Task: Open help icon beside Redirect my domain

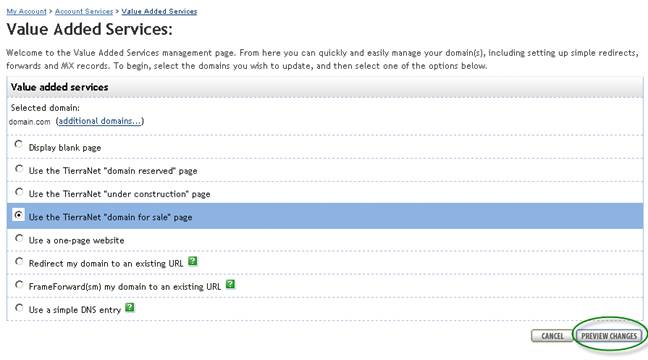Action: pyautogui.click(x=193, y=261)
